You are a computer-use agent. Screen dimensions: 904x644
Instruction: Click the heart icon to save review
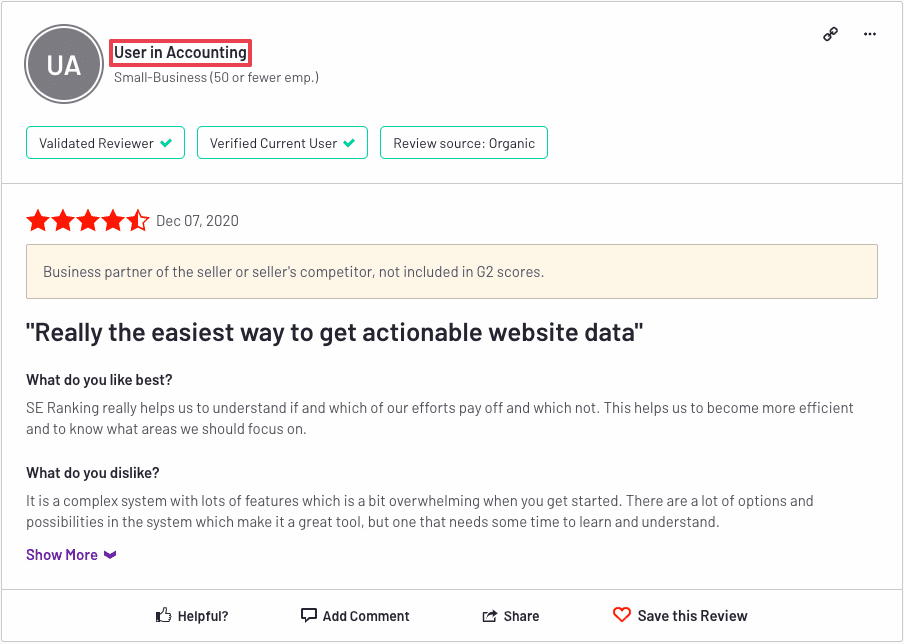point(622,615)
